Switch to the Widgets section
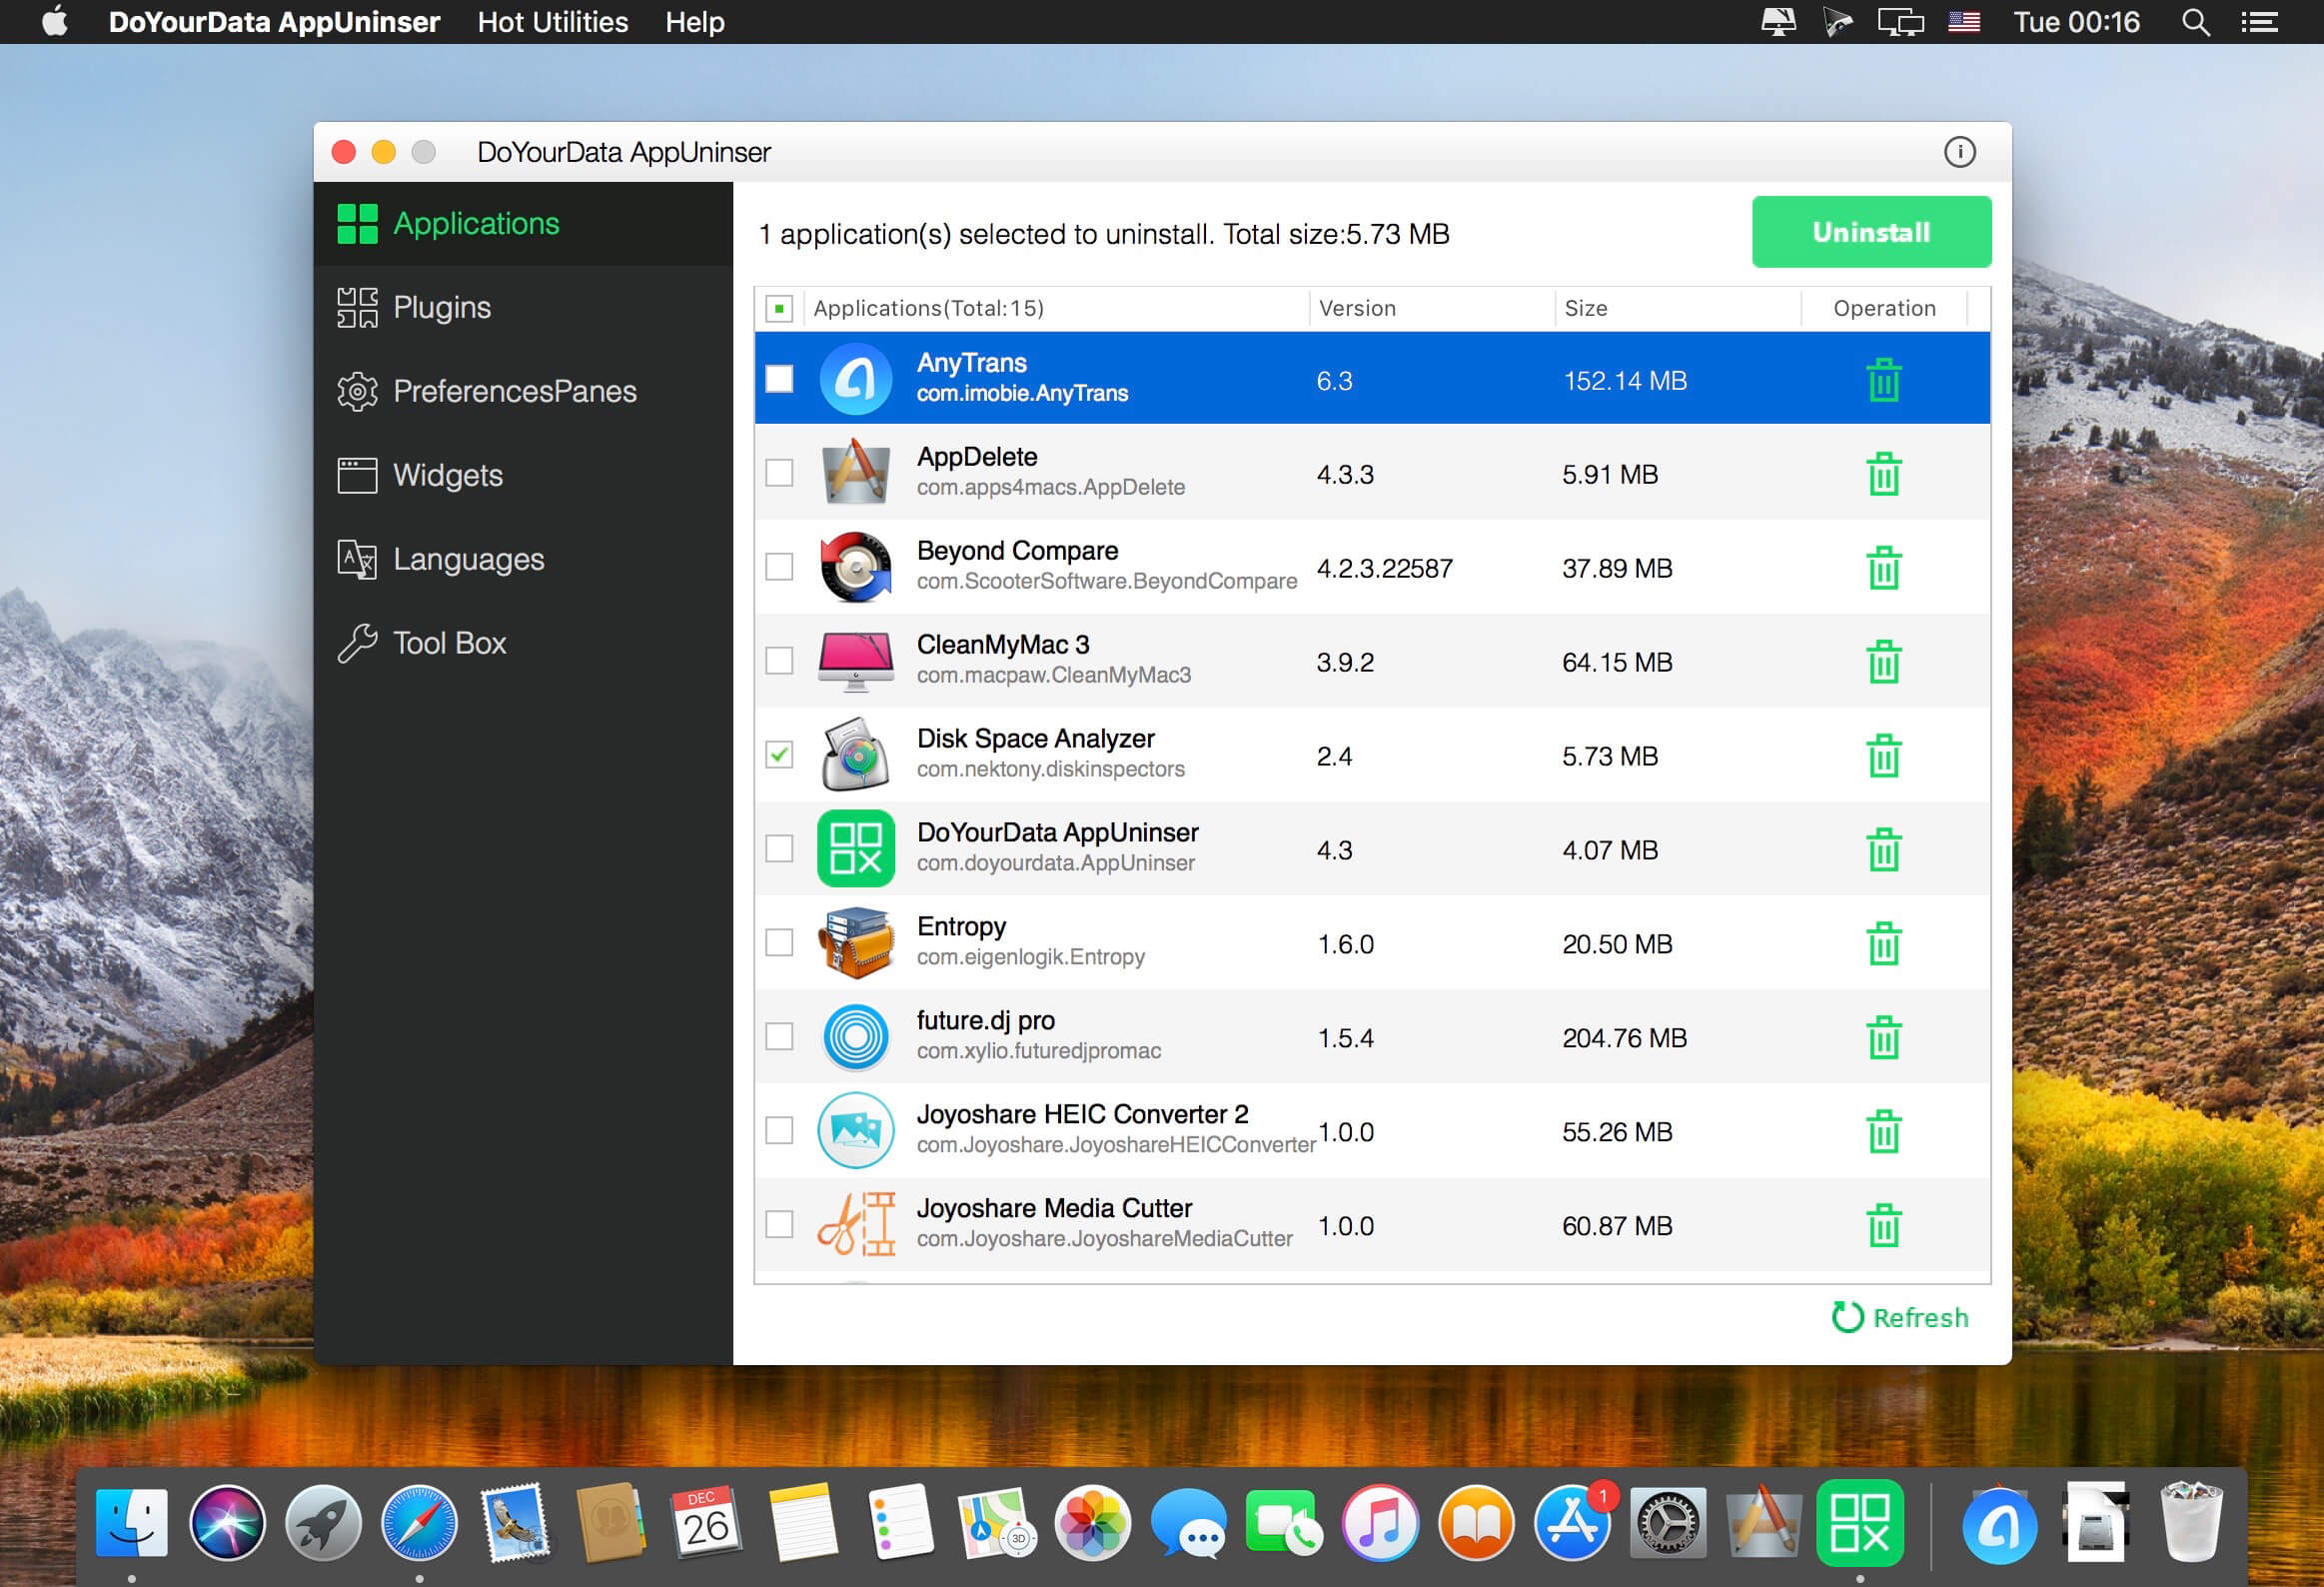Viewport: 2324px width, 1587px height. click(523, 475)
